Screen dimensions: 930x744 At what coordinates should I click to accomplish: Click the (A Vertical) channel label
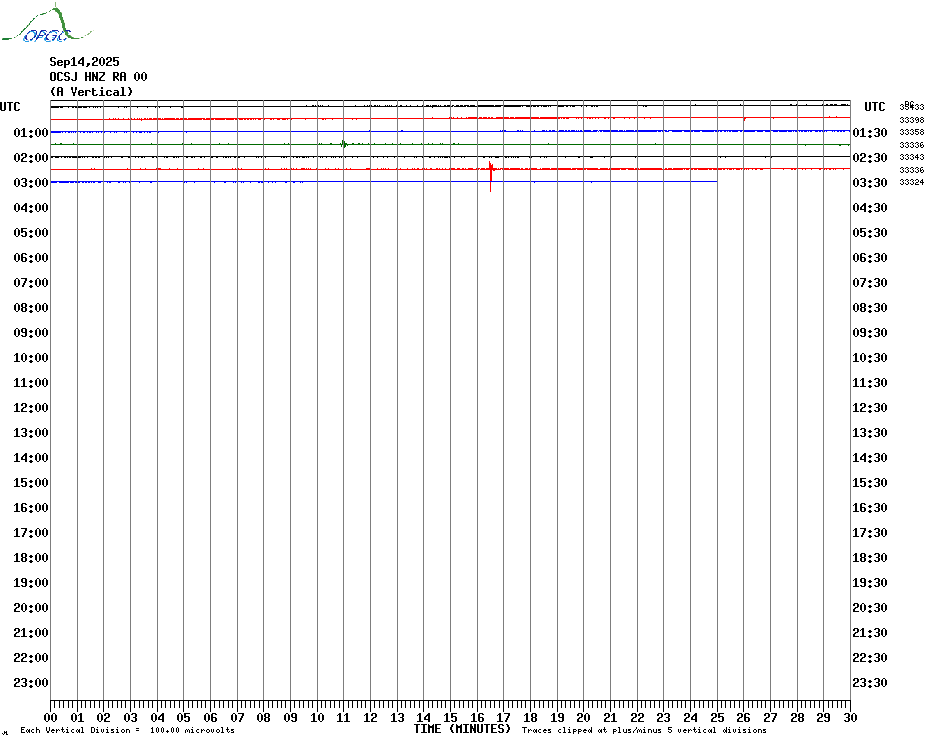click(x=91, y=92)
